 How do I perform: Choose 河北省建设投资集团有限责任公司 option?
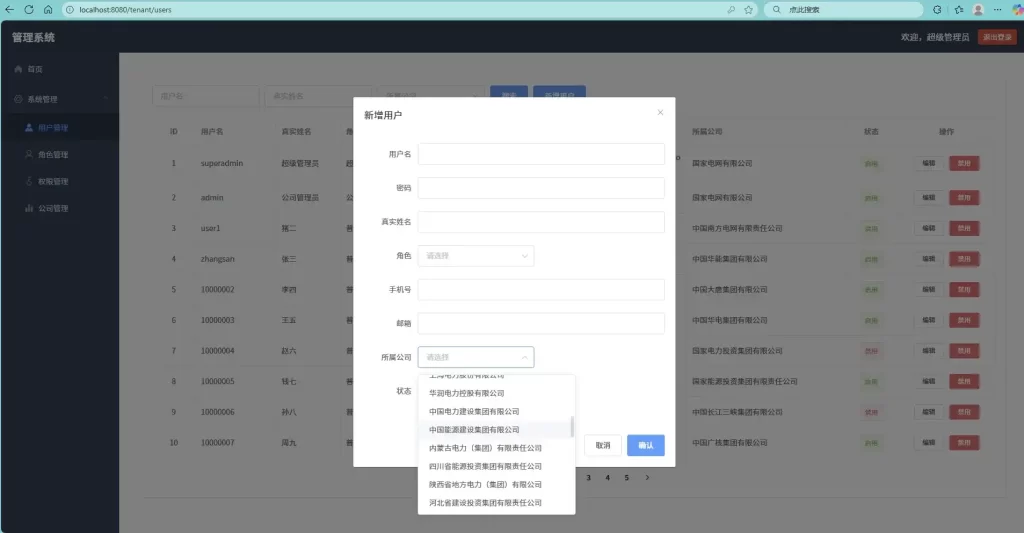pyautogui.click(x=496, y=503)
